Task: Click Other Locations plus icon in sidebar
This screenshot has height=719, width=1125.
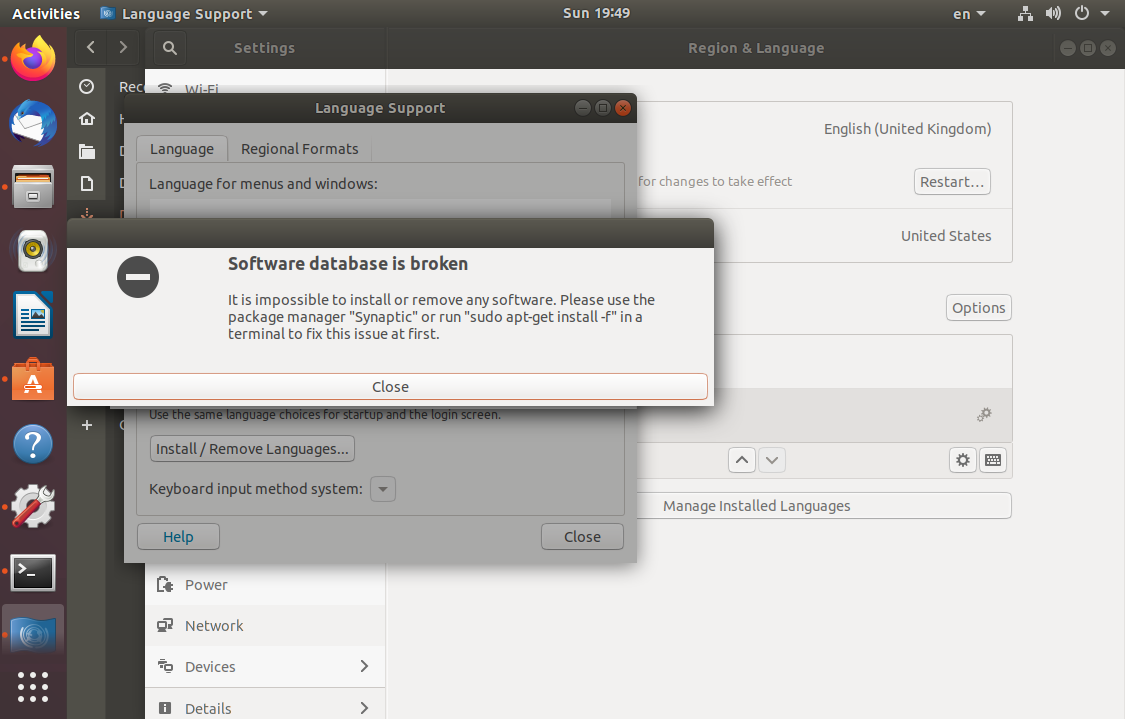Action: (x=87, y=425)
